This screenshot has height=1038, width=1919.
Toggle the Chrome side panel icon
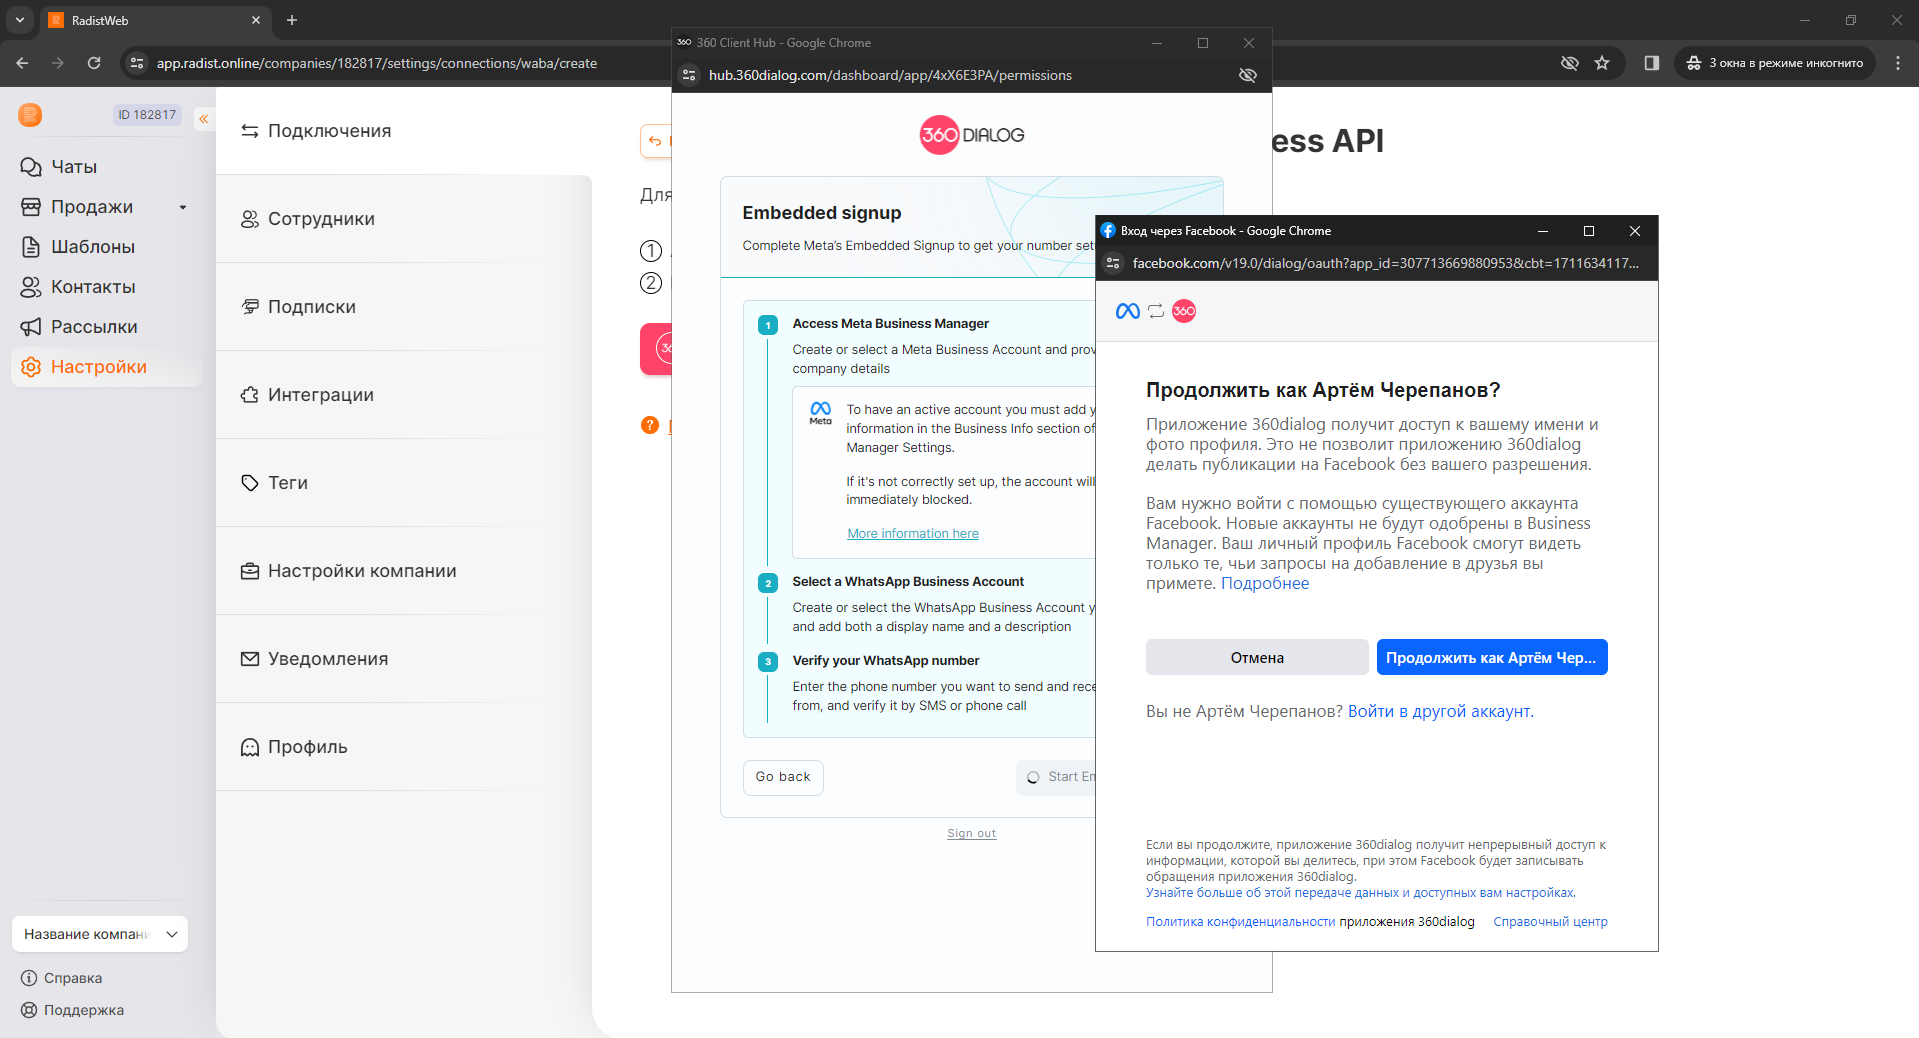(x=1651, y=63)
